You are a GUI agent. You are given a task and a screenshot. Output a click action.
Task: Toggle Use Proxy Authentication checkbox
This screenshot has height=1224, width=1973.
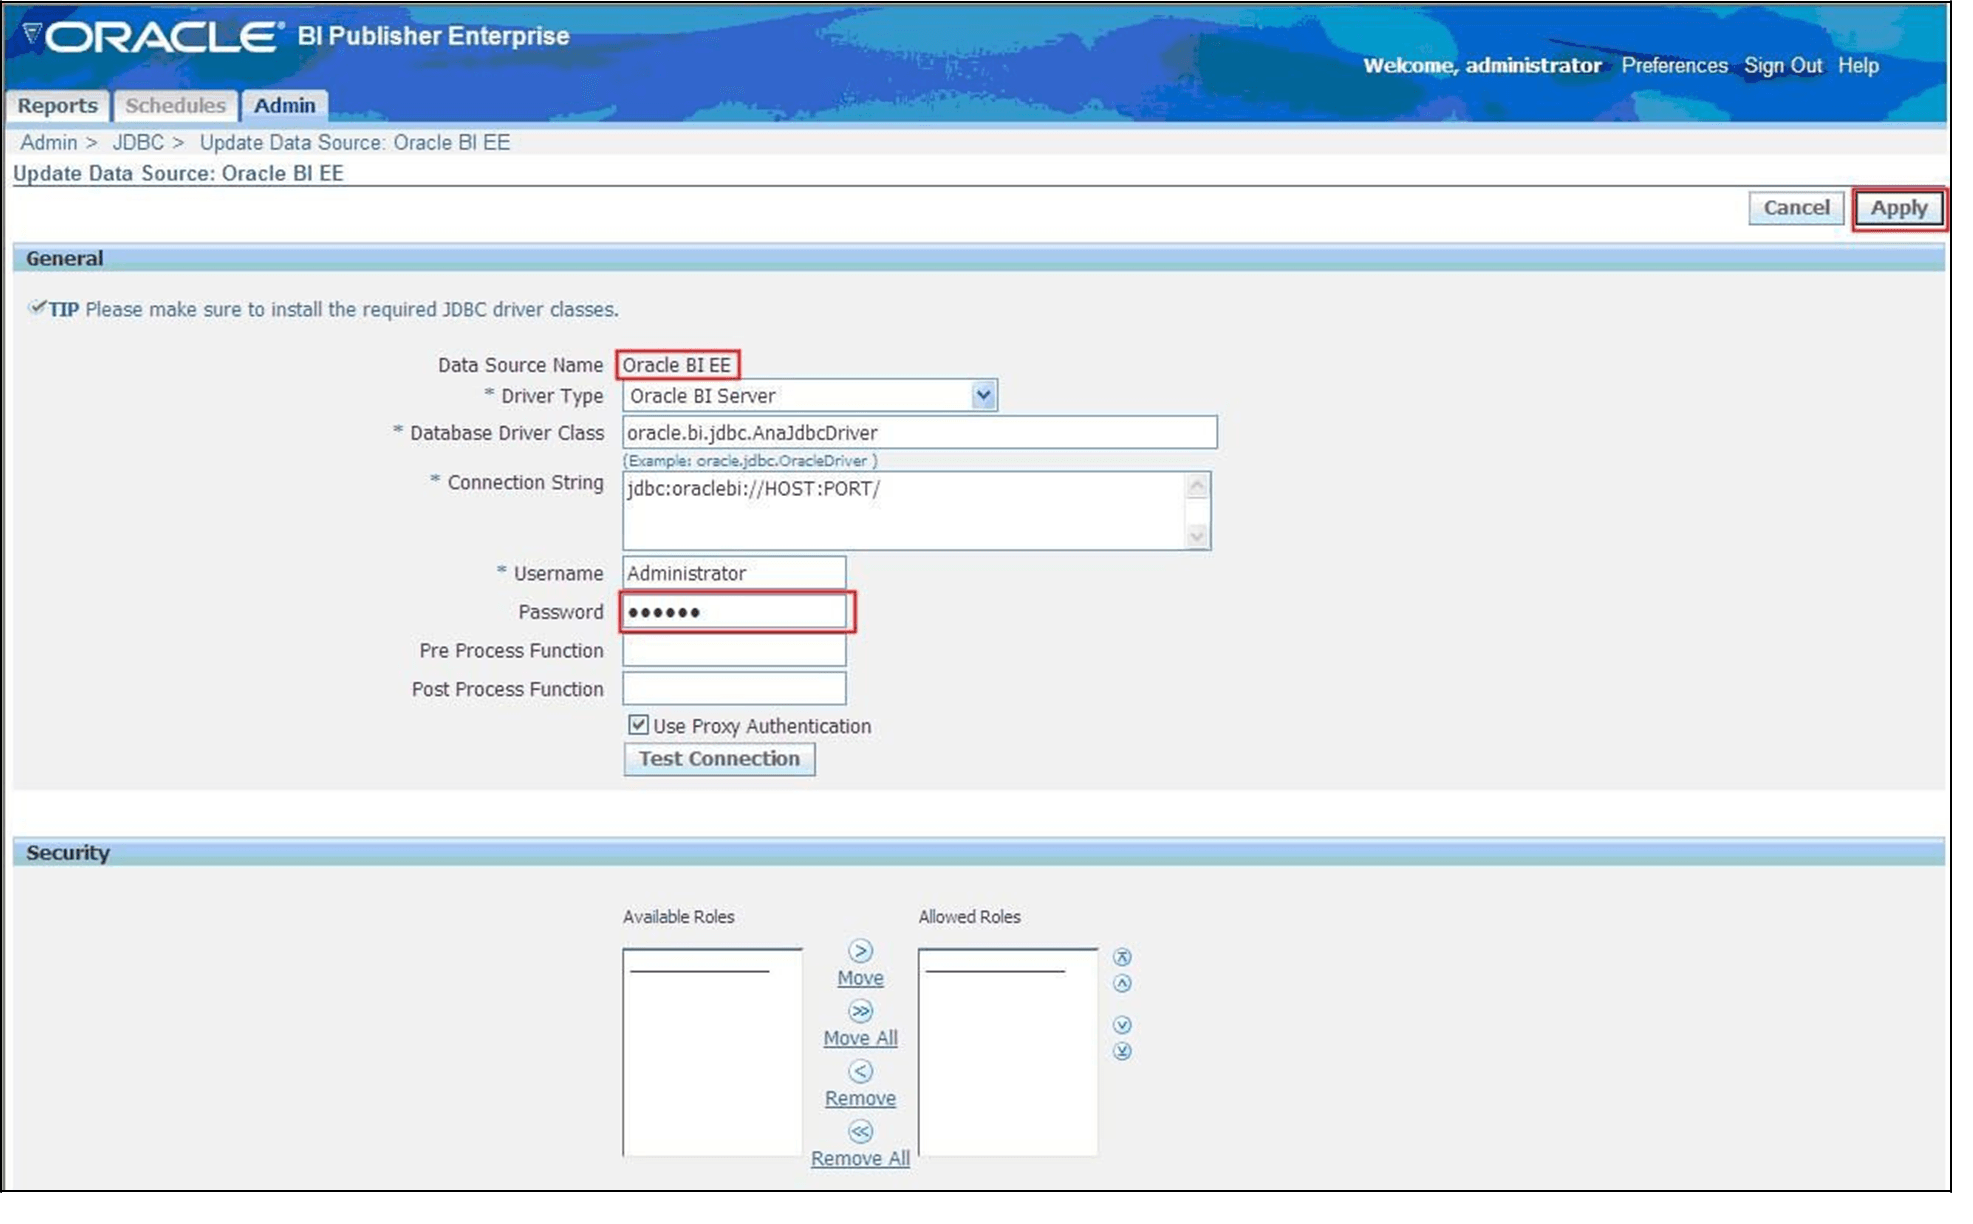[638, 725]
